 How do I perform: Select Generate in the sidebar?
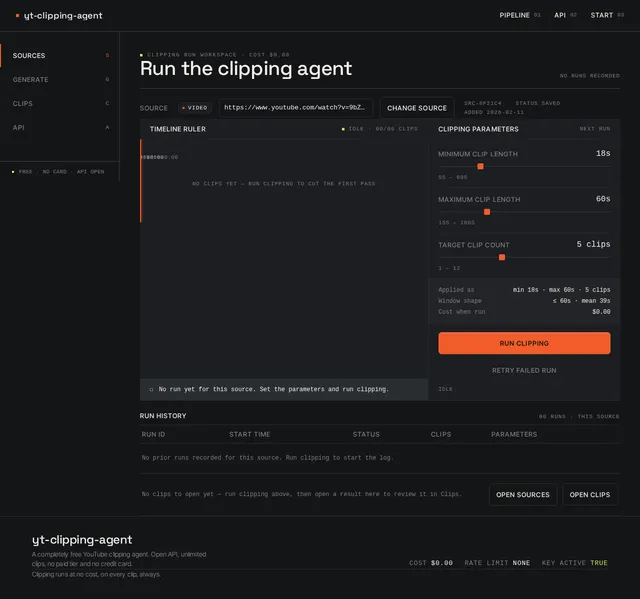pos(60,80)
